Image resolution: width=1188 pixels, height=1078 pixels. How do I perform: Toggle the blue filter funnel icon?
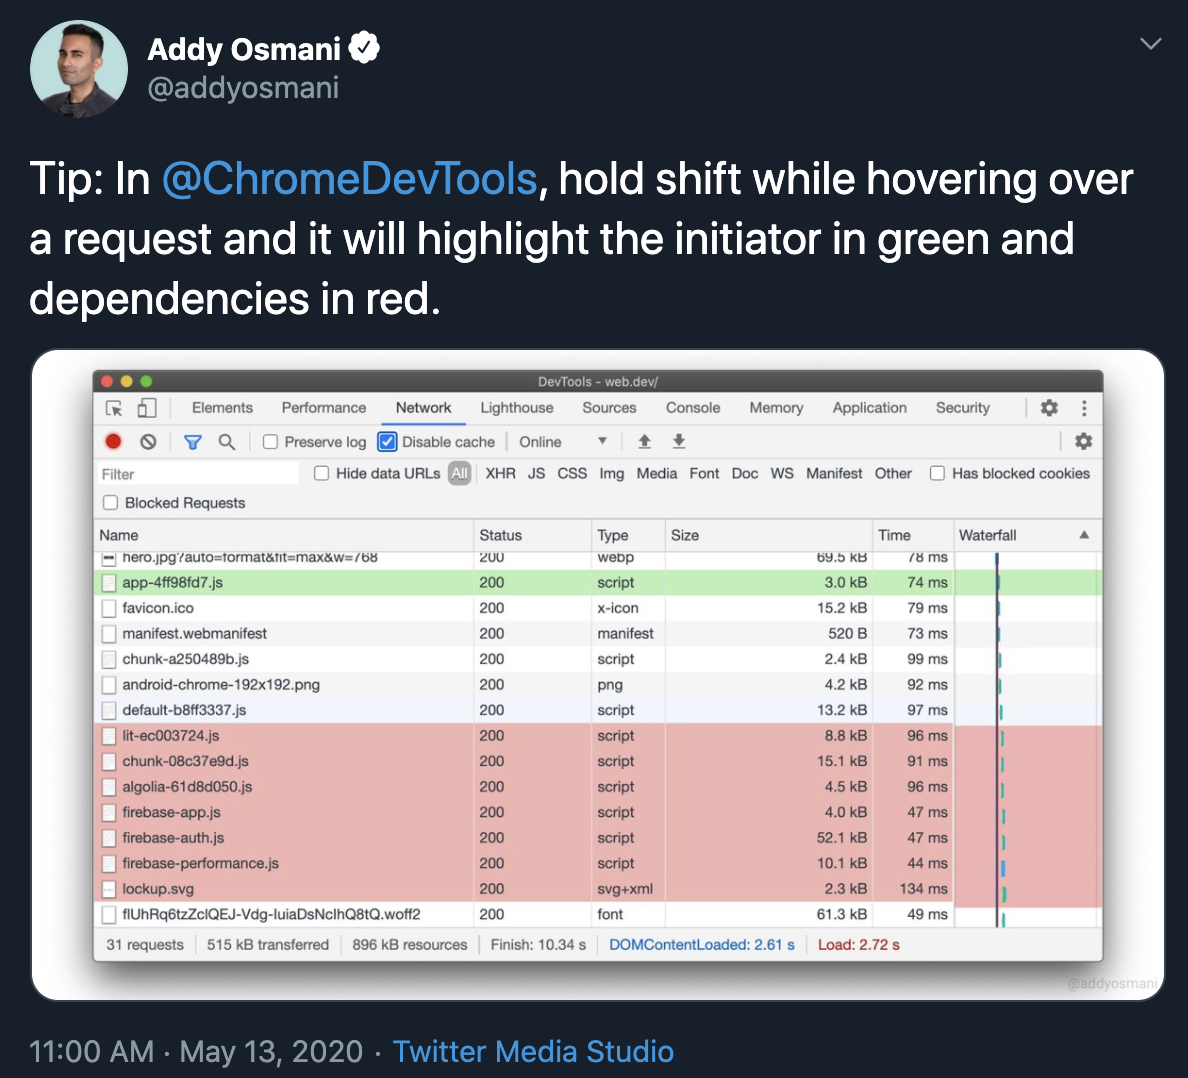(x=192, y=442)
